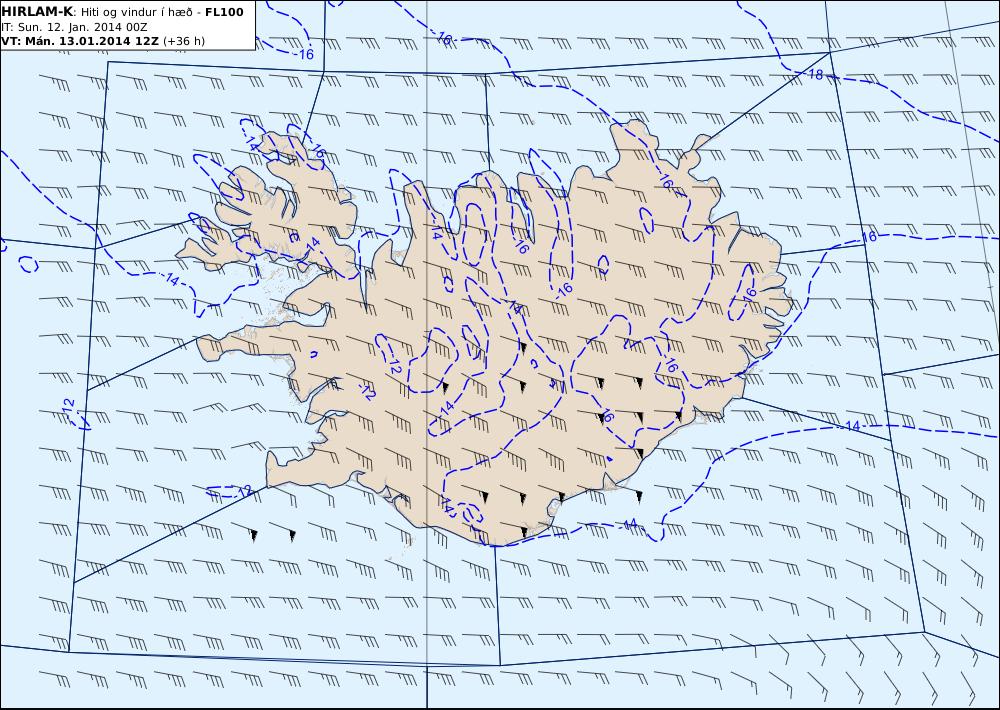Click the "VT: Mán. 13.01.2014 12Z" valid time
Image resolution: width=1000 pixels, height=710 pixels.
click(80, 41)
